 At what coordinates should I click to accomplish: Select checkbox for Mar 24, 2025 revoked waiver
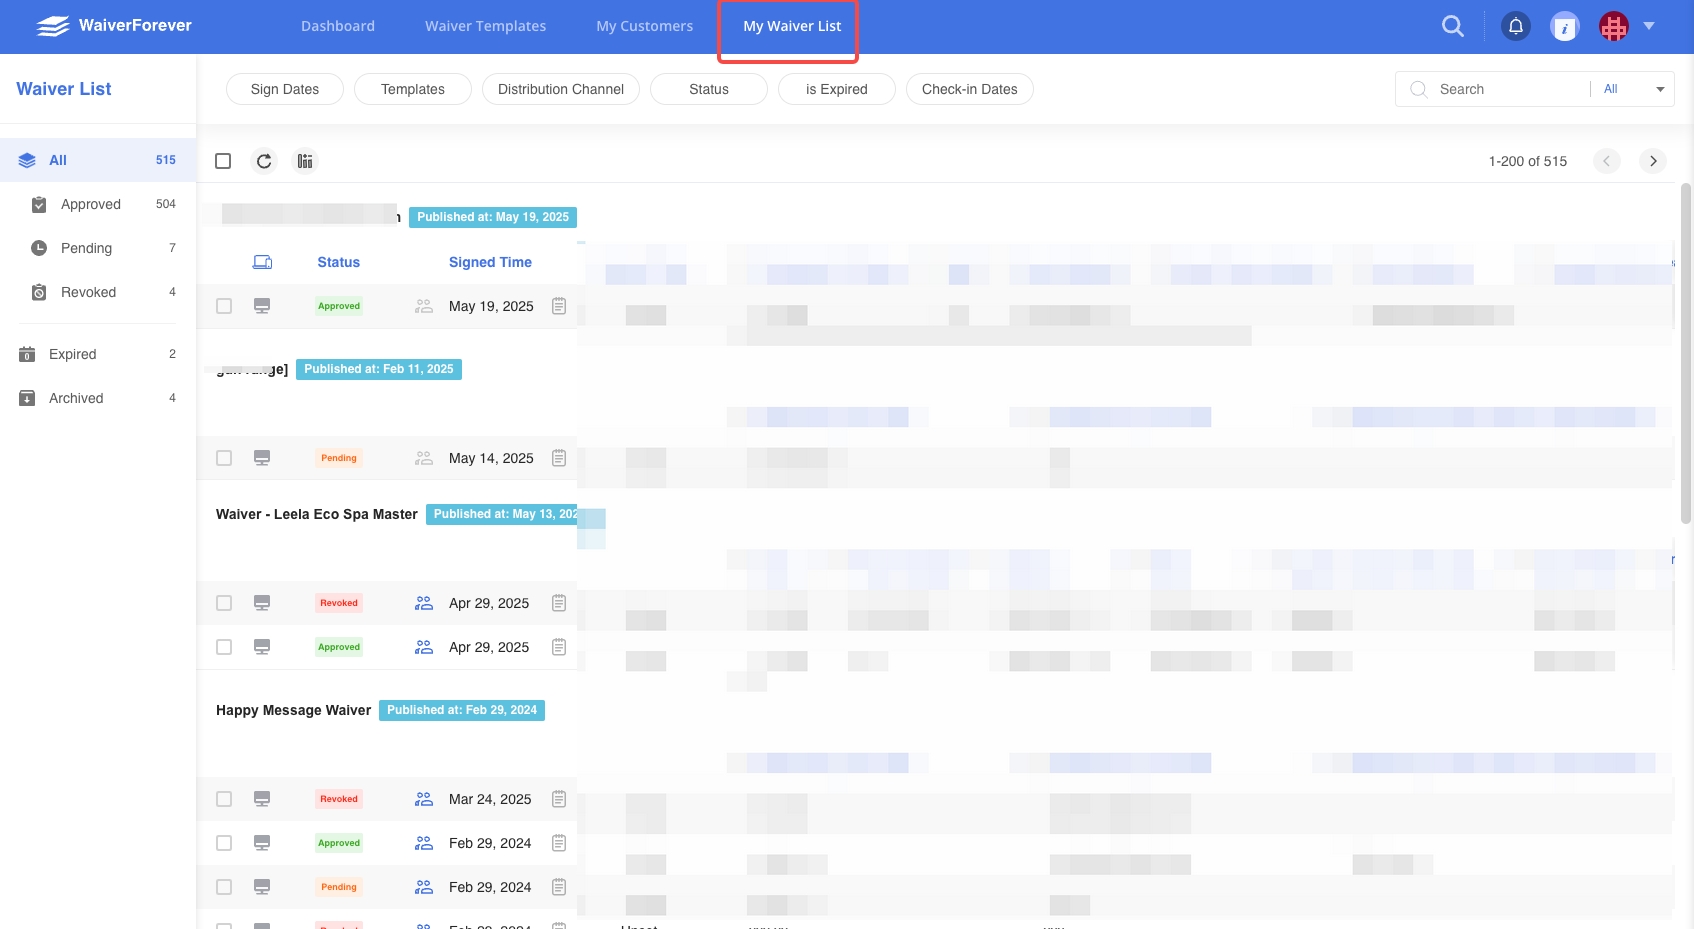click(224, 799)
